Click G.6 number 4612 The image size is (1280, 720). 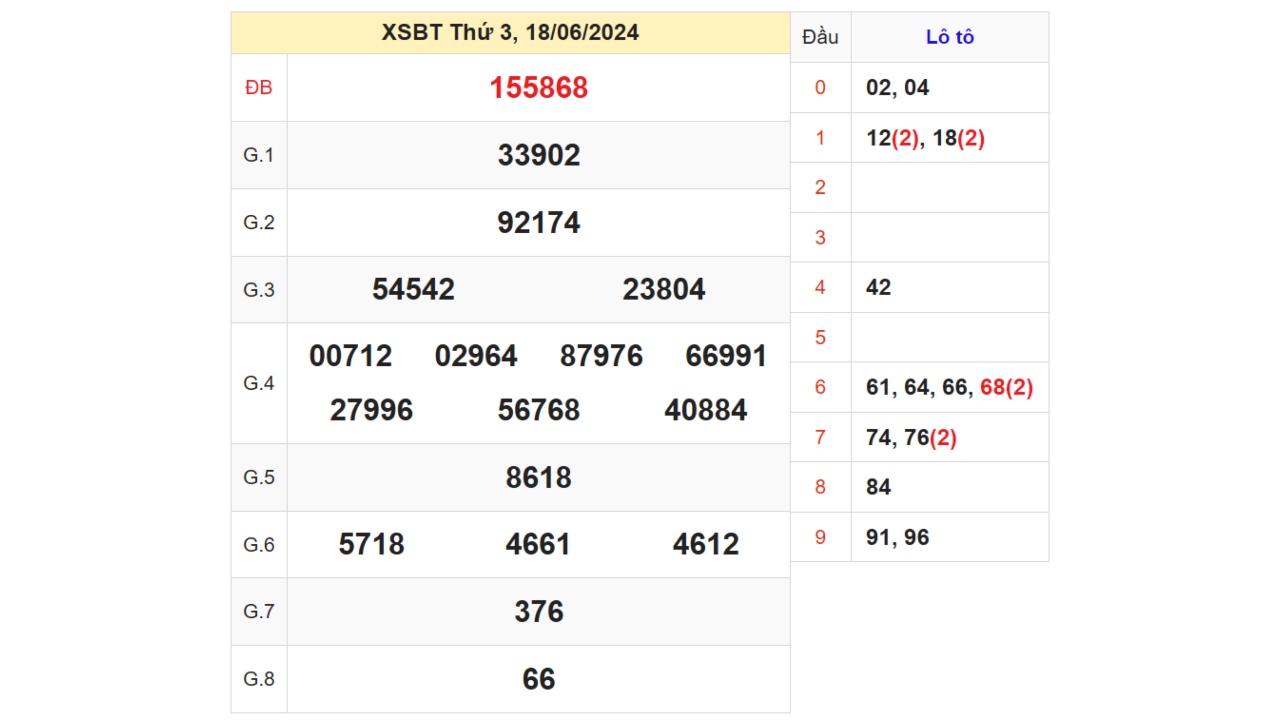pyautogui.click(x=706, y=544)
